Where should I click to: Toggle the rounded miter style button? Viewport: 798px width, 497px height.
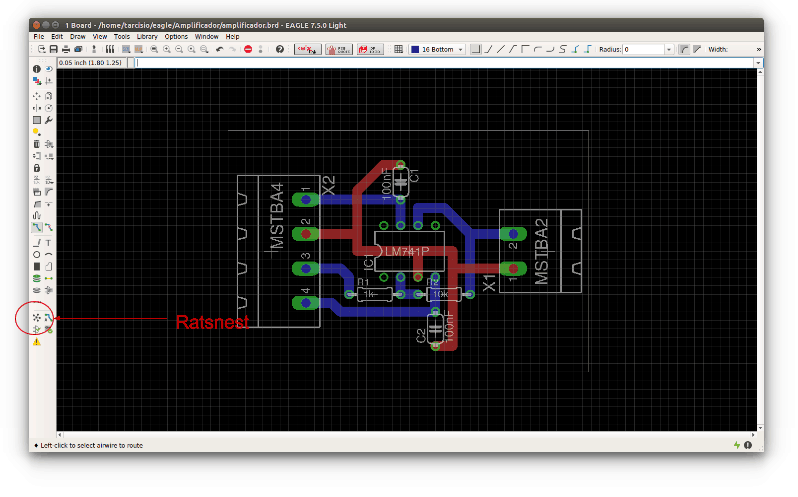[684, 49]
